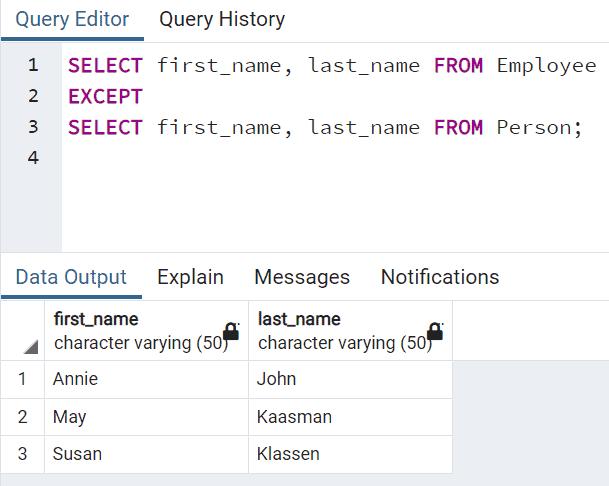Go to the Notifications tab
609x486 pixels.
pos(439,277)
